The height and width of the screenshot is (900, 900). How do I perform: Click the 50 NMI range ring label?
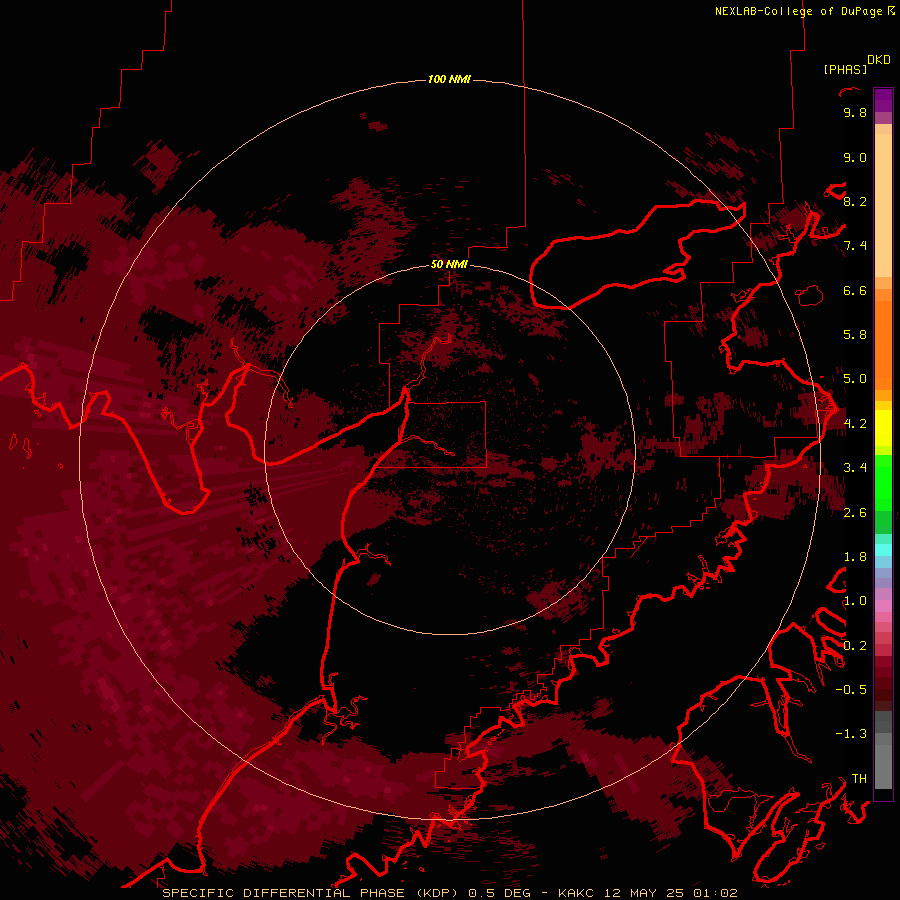point(449,264)
